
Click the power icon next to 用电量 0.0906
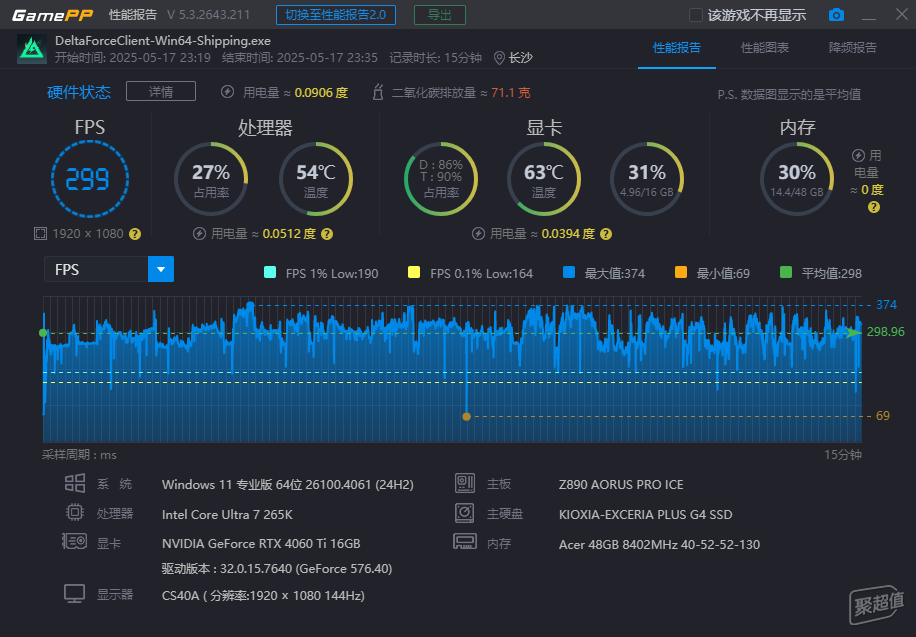(227, 92)
